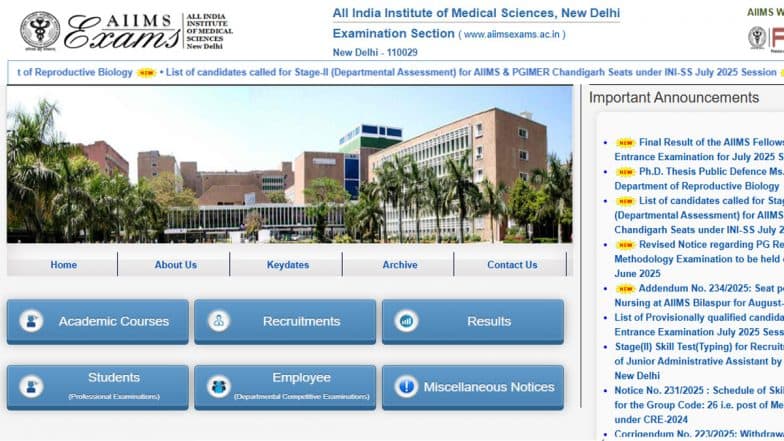
Task: Click the Results chart icon
Action: (406, 321)
